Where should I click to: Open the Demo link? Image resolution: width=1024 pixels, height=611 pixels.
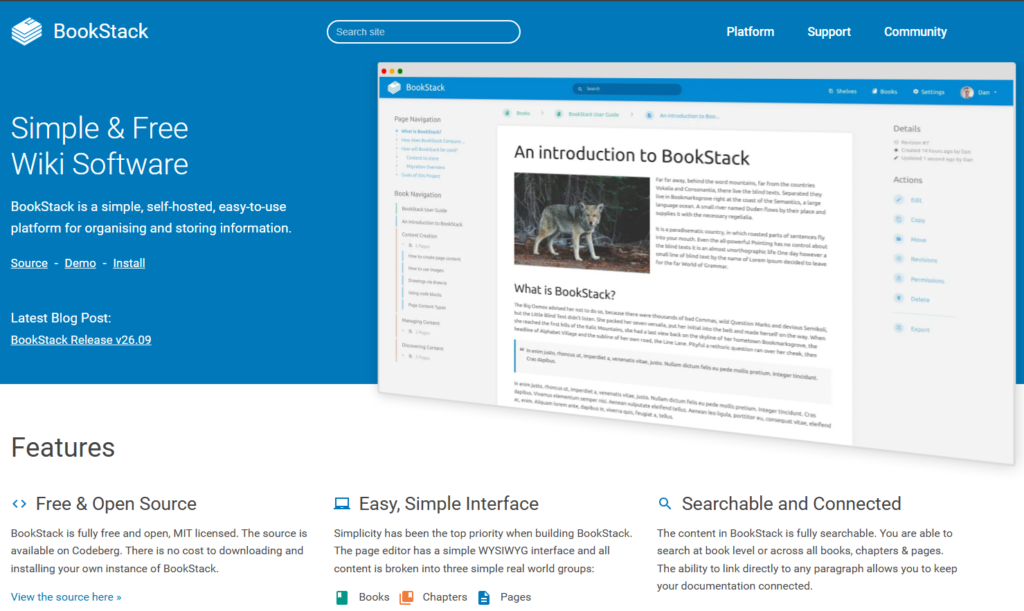(x=80, y=263)
